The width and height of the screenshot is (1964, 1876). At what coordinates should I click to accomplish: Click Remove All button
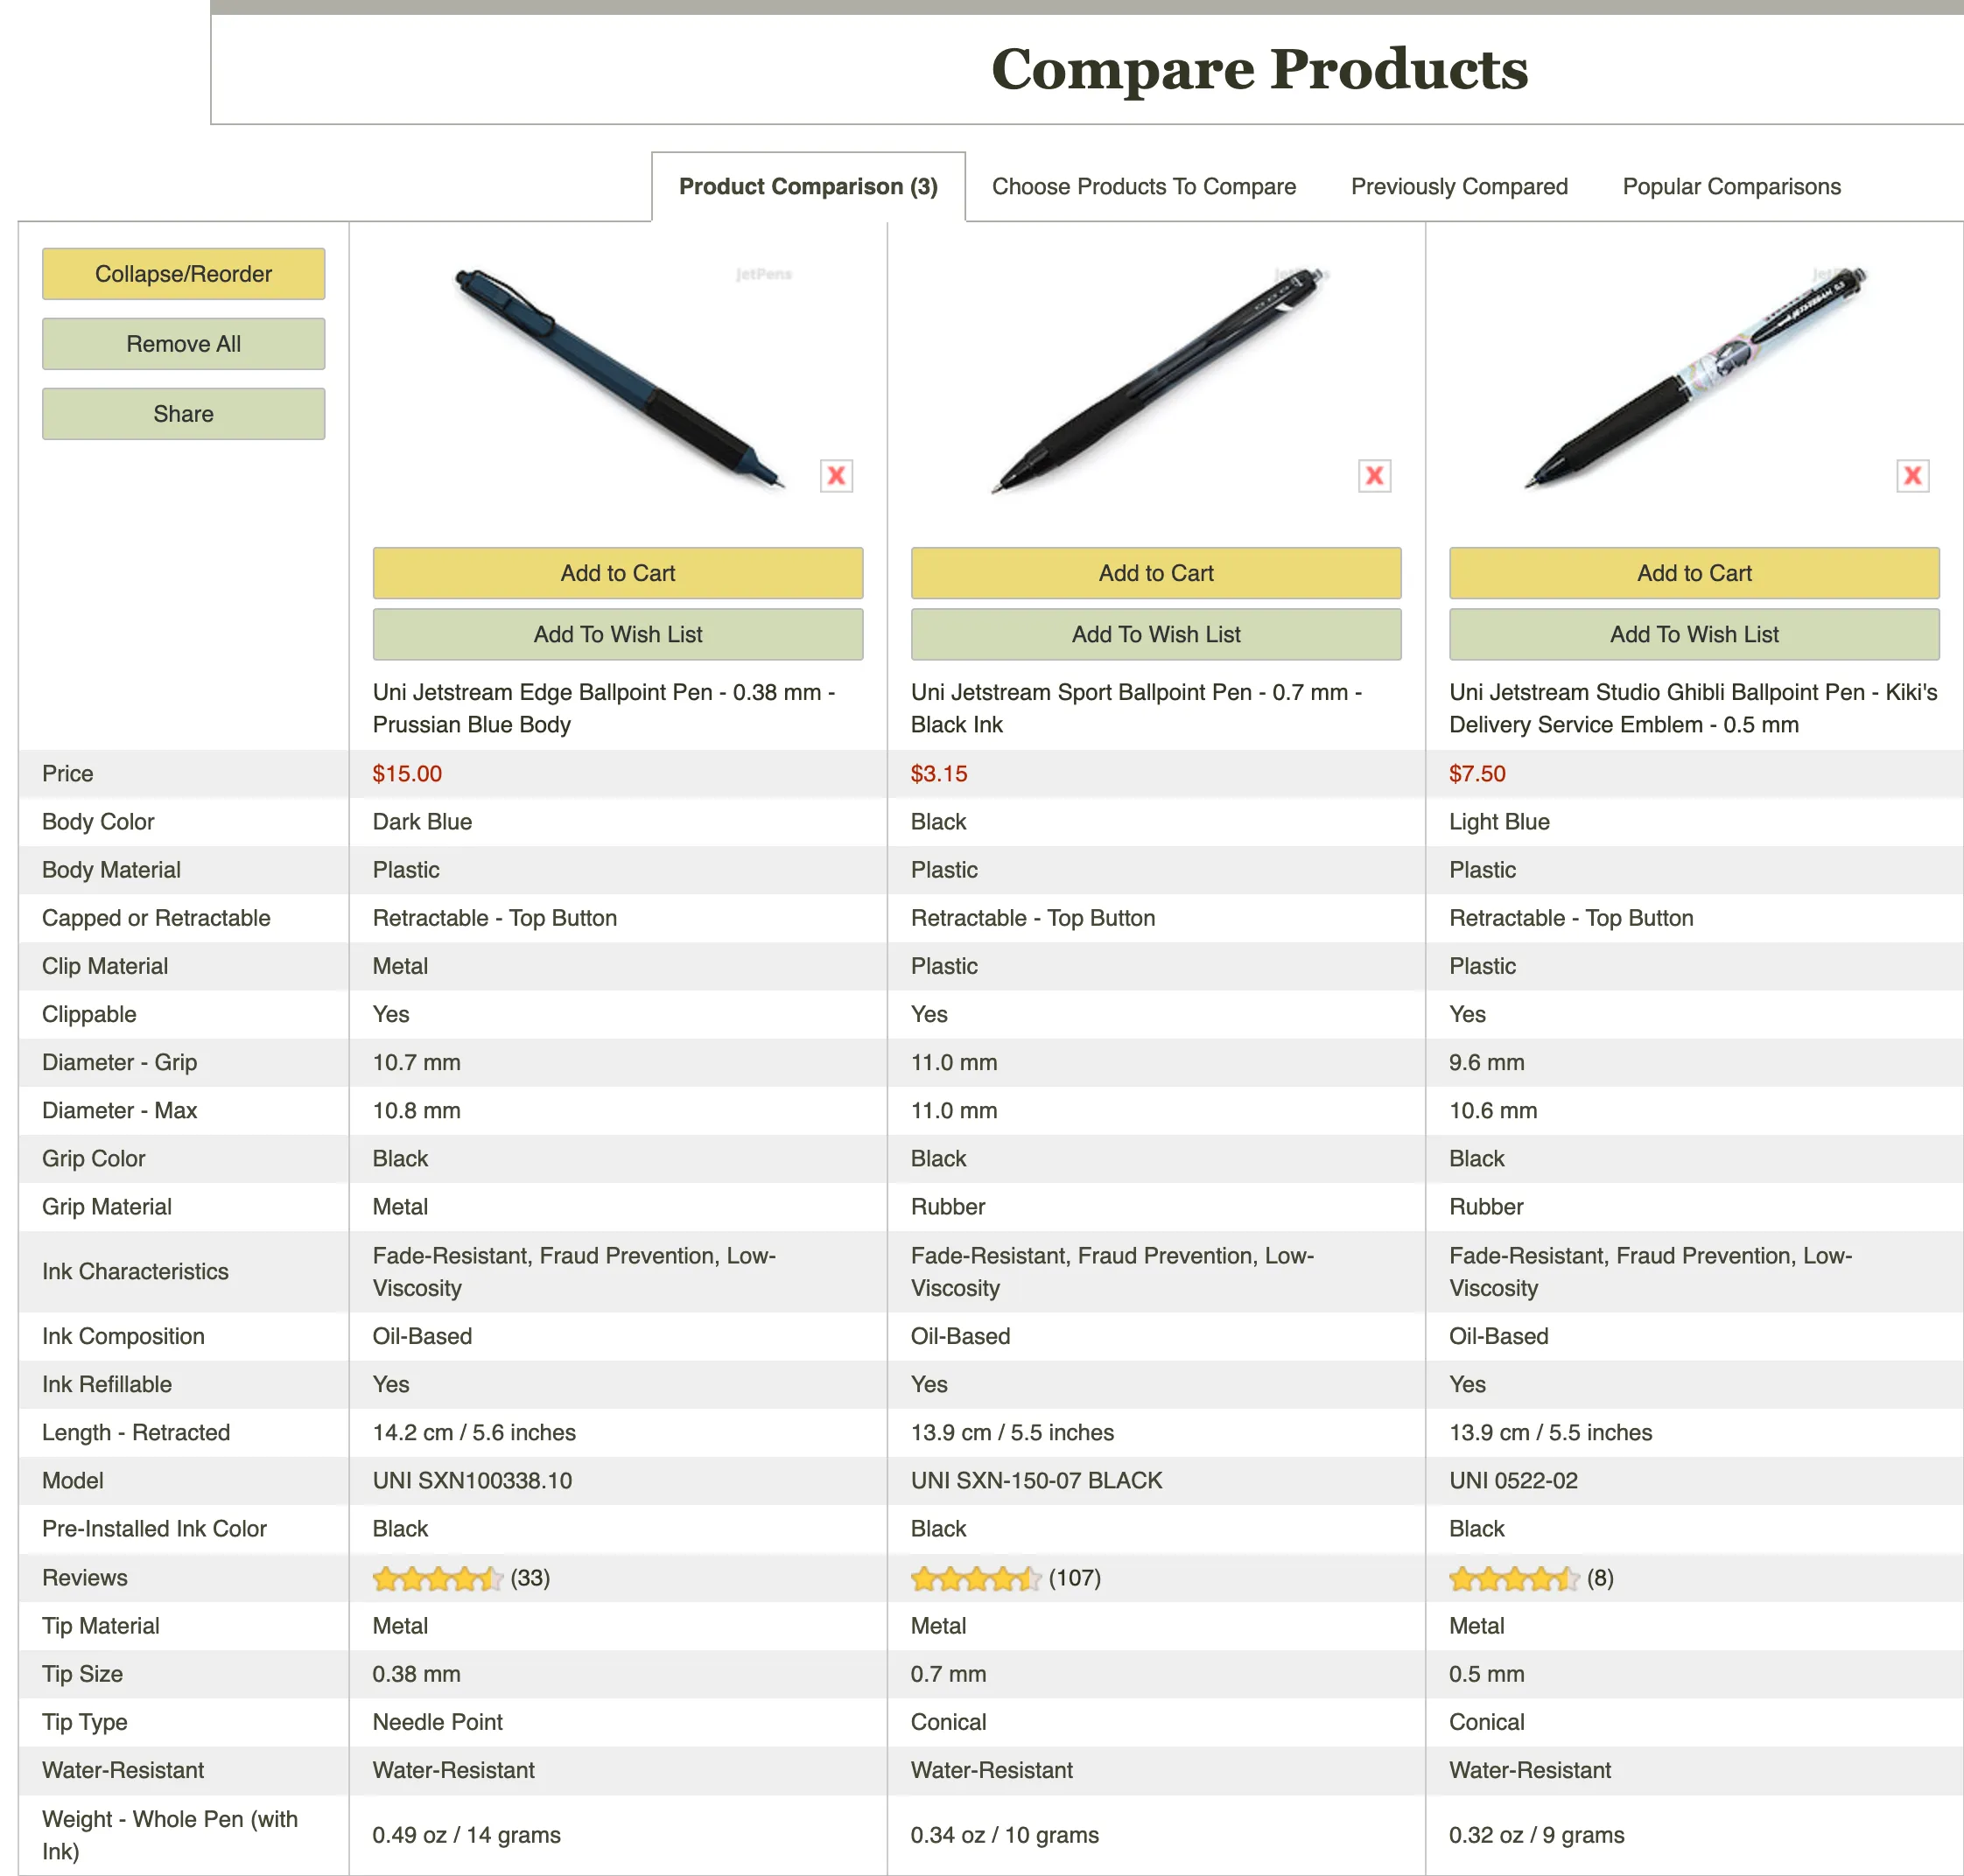tap(183, 344)
